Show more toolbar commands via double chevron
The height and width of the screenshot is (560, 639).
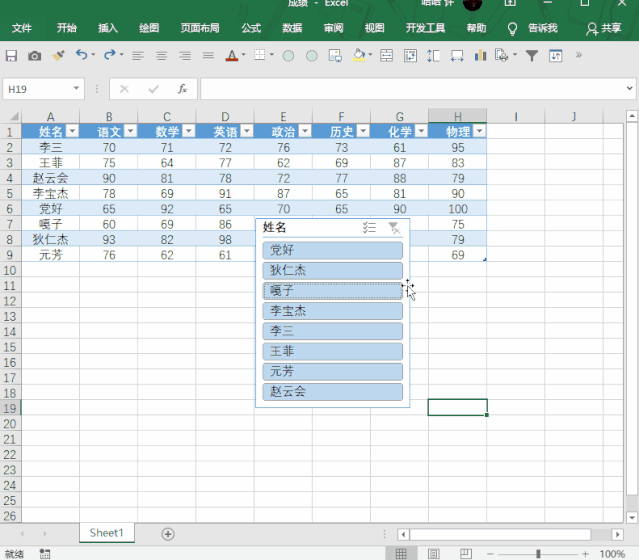tap(578, 55)
